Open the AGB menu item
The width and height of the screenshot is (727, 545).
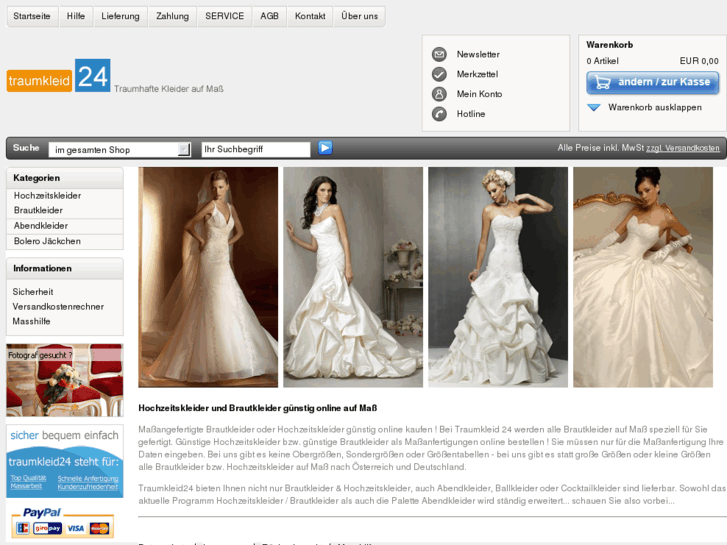tap(269, 16)
